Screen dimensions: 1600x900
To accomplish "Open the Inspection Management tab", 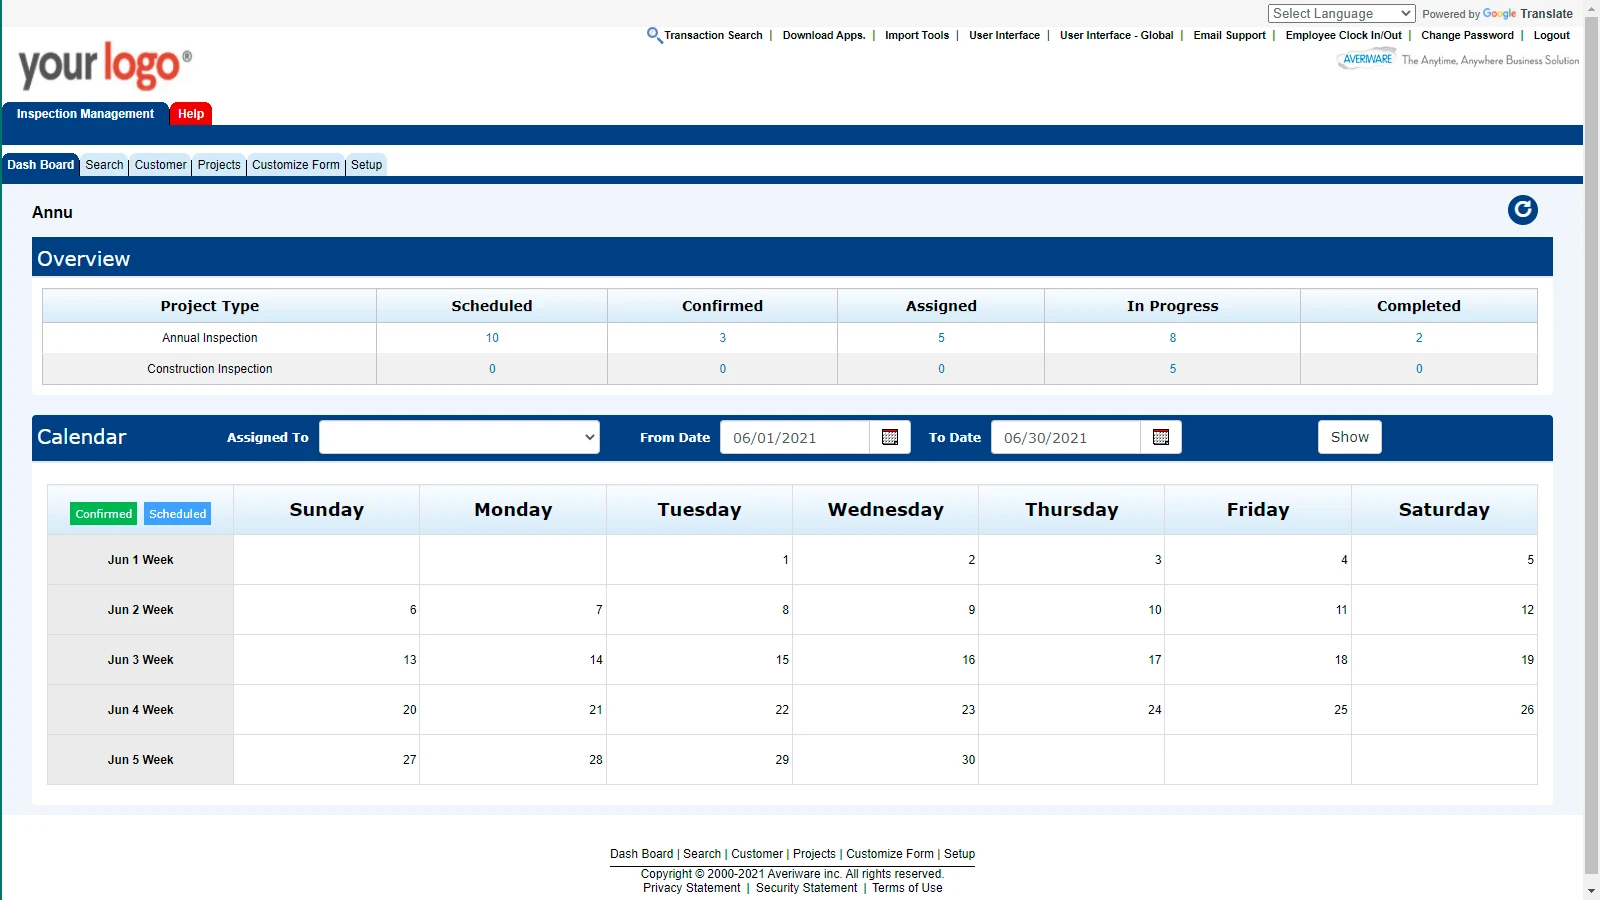I will [85, 114].
